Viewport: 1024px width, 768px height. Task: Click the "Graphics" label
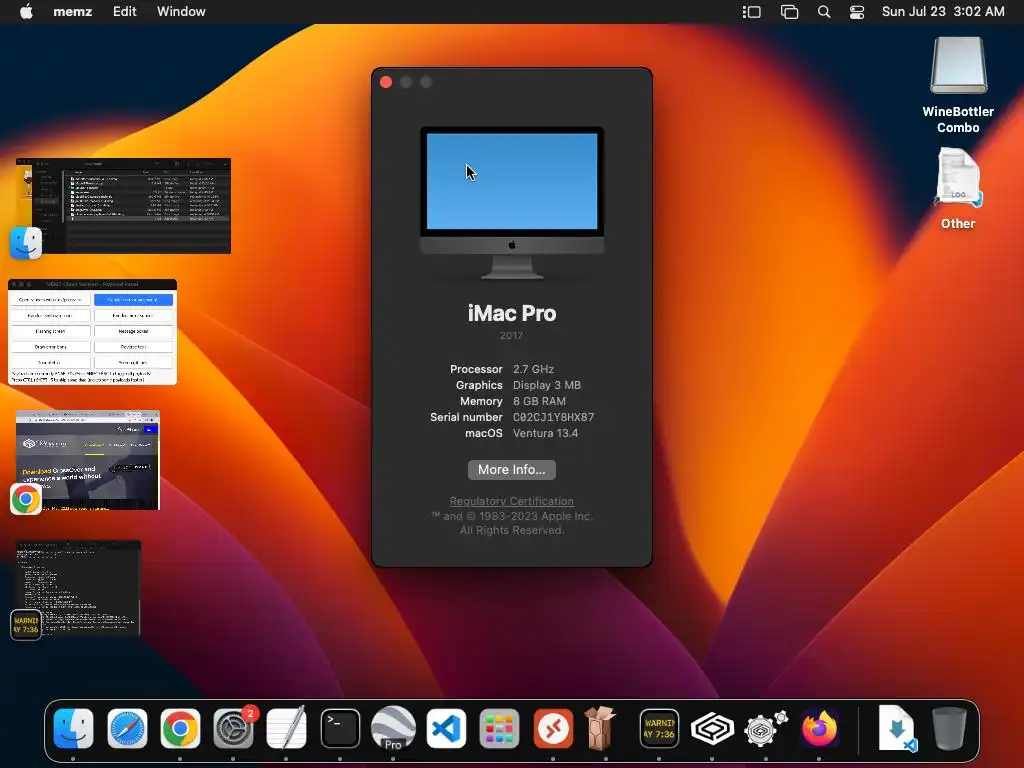click(479, 385)
